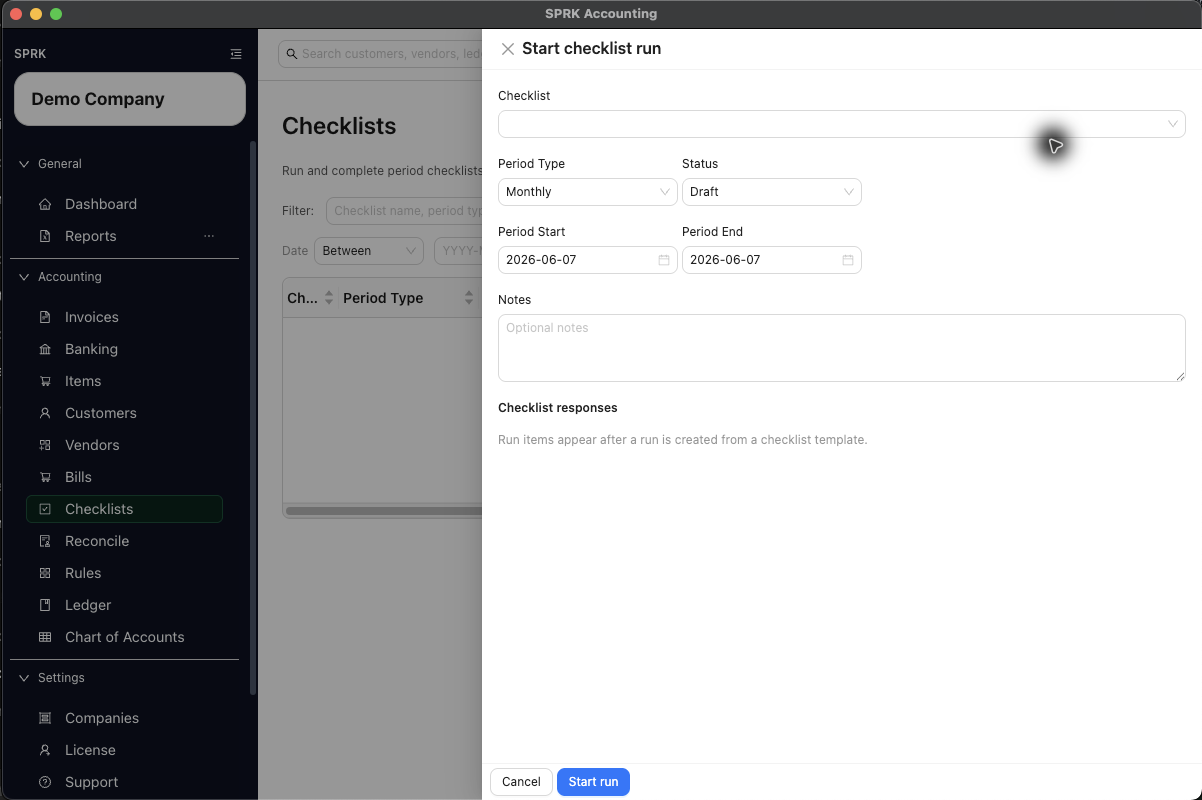Open Reports page
This screenshot has width=1202, height=800.
tap(91, 236)
